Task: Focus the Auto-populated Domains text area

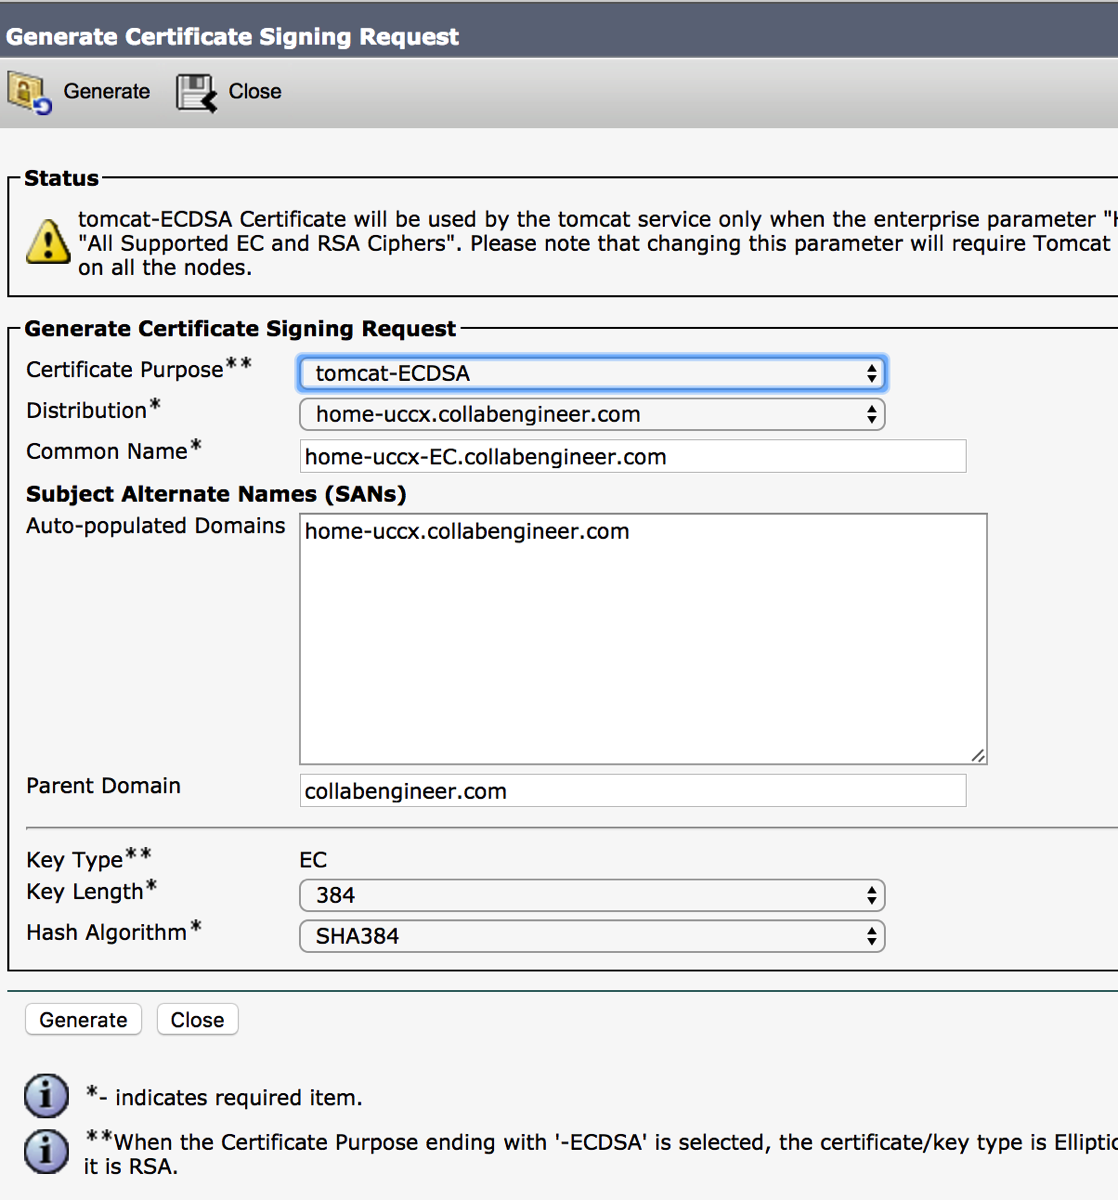Action: pos(642,640)
